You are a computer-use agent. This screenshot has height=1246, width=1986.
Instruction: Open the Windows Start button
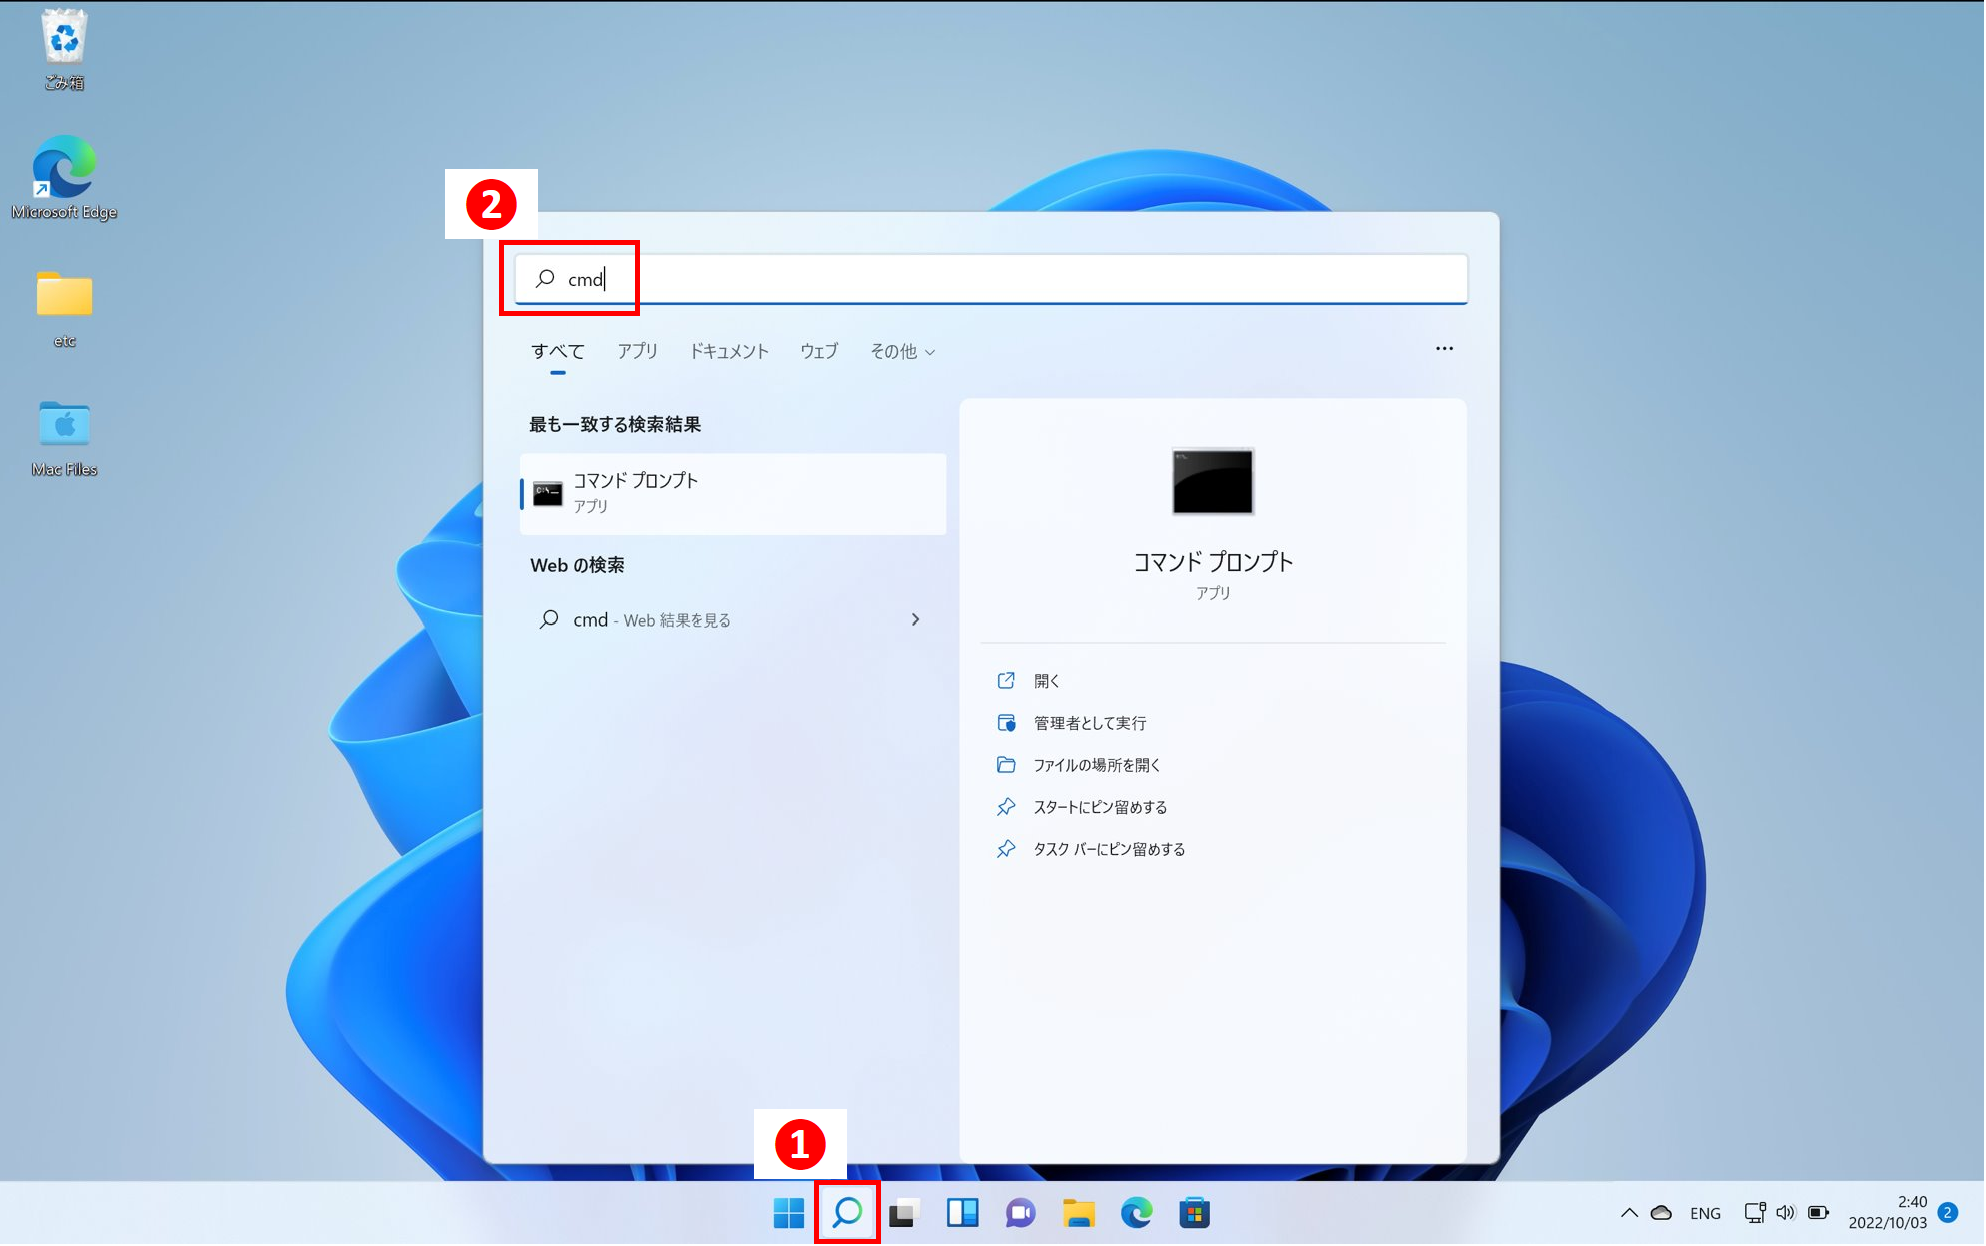coord(789,1213)
